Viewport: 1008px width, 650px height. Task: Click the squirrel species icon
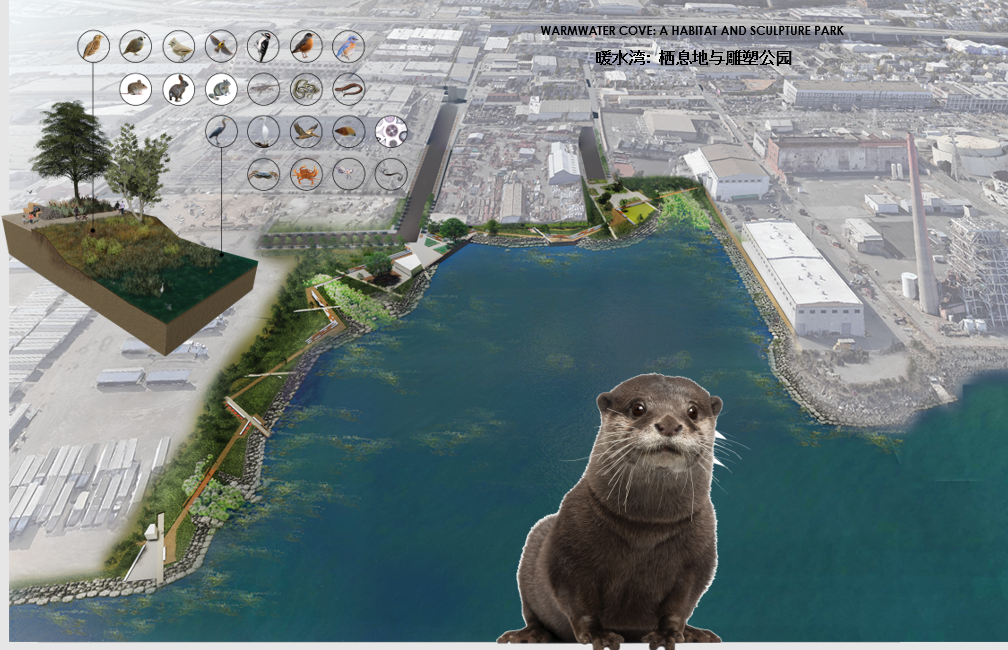[220, 89]
